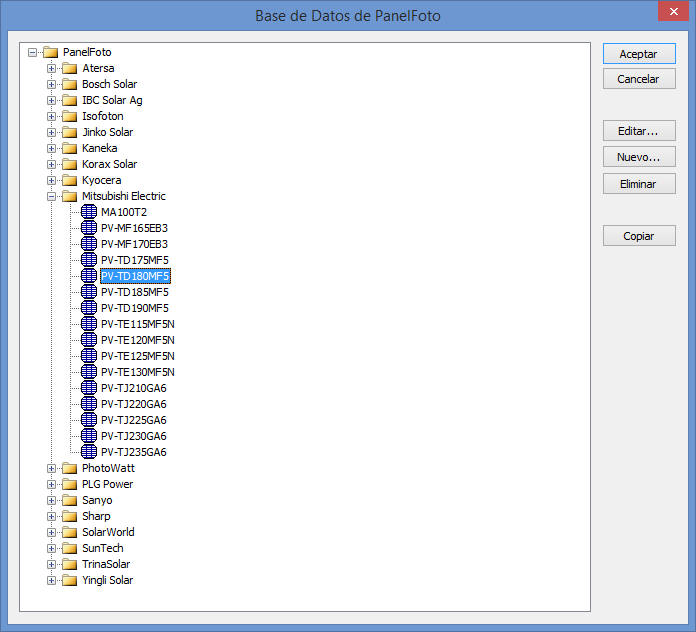Click the panel icon next to PV-MF165EB3

click(89, 228)
